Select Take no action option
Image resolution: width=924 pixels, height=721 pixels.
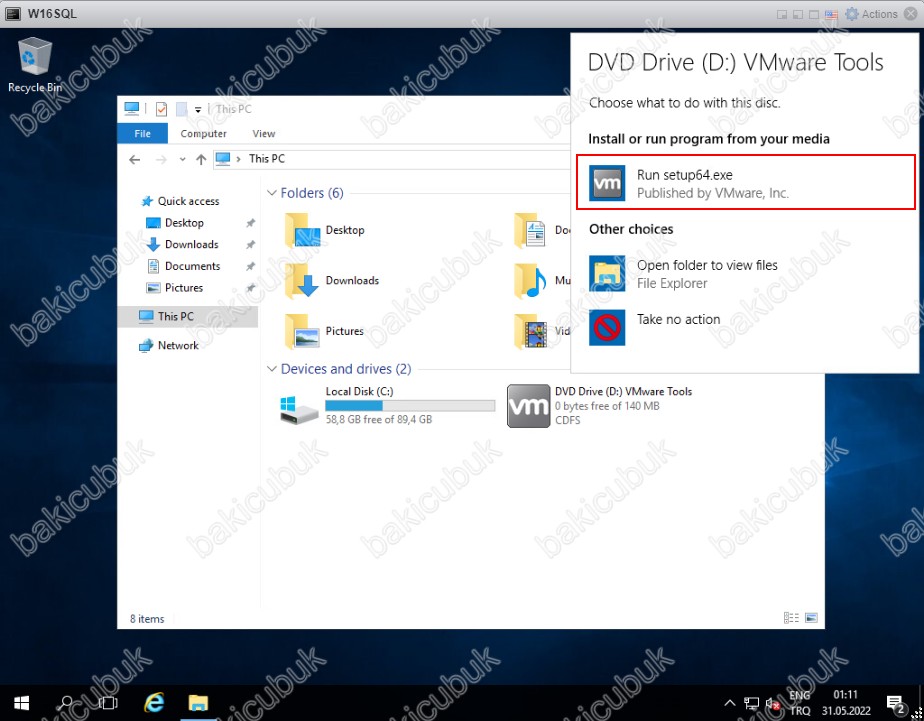678,320
